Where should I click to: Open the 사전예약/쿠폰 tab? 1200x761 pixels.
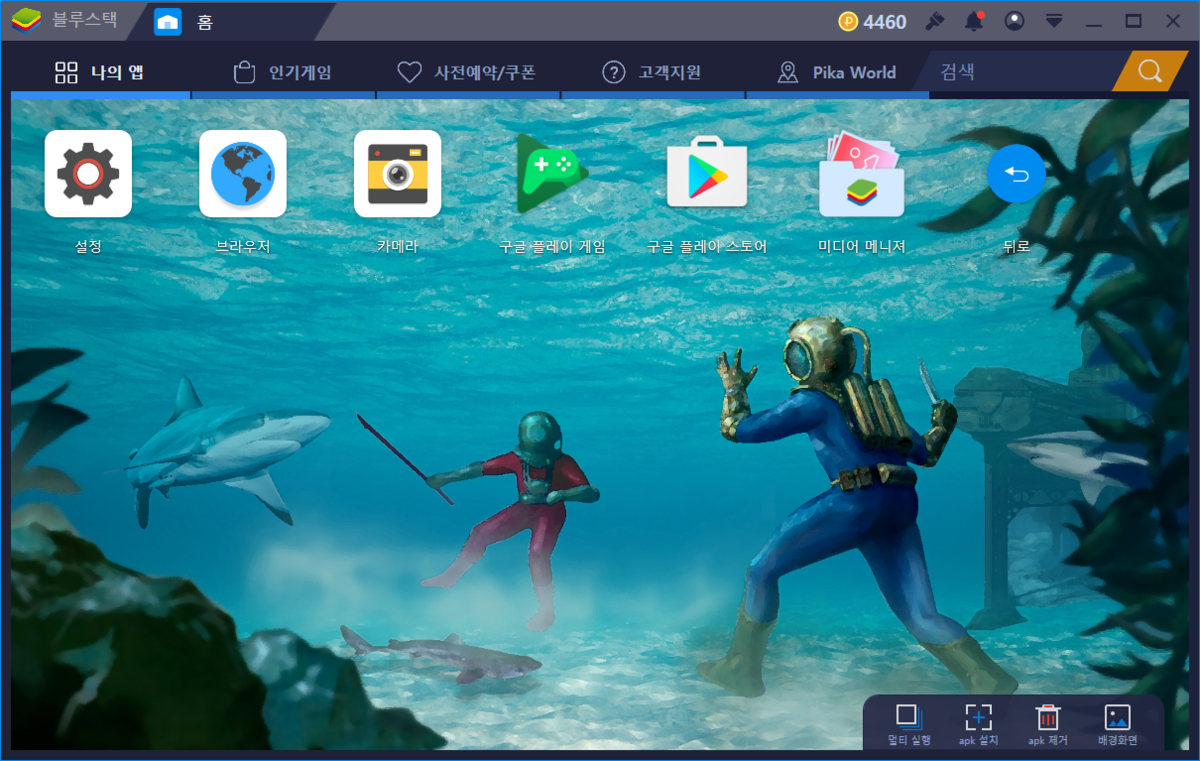(x=469, y=71)
